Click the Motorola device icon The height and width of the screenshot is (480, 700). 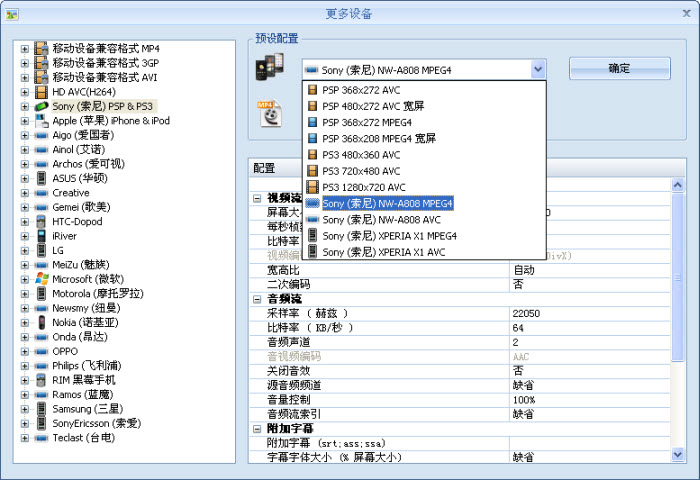tap(41, 294)
